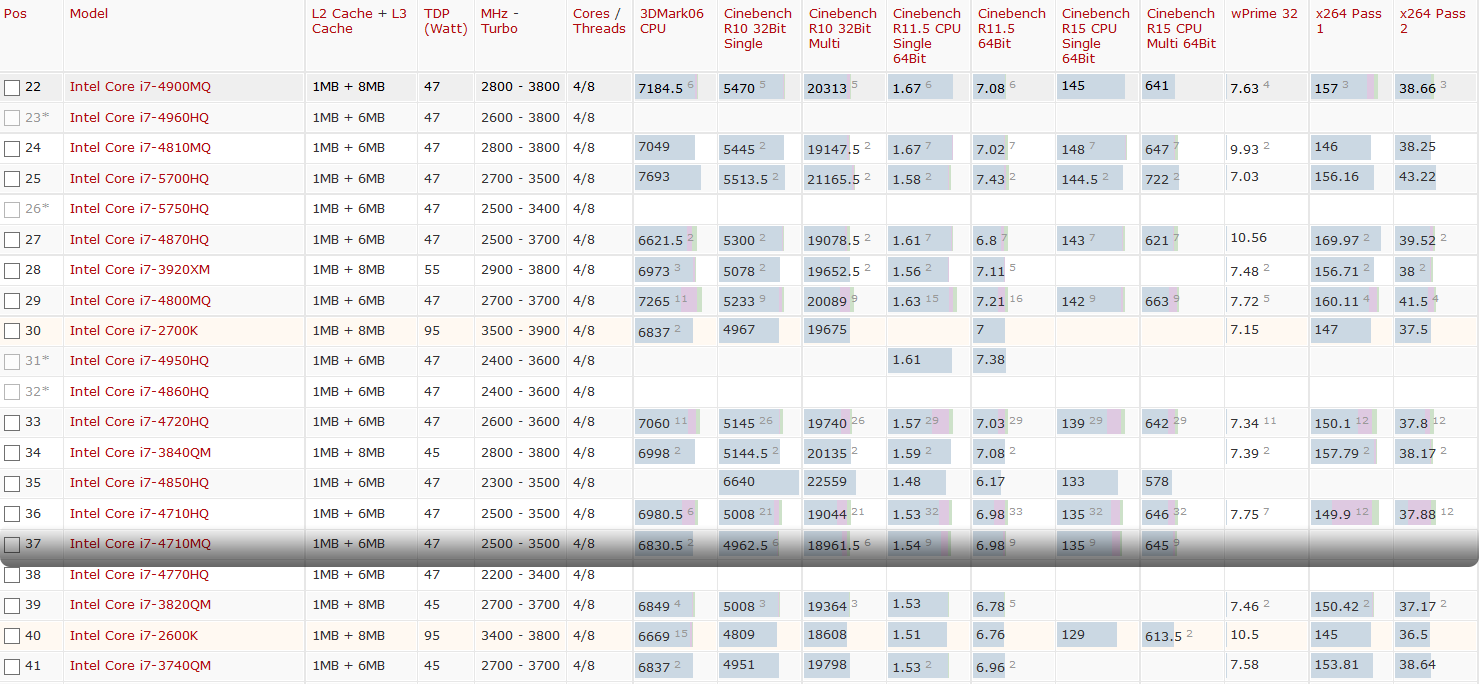Open Intel Core i7-4720HQ link
This screenshot has width=1479, height=684.
click(x=139, y=422)
